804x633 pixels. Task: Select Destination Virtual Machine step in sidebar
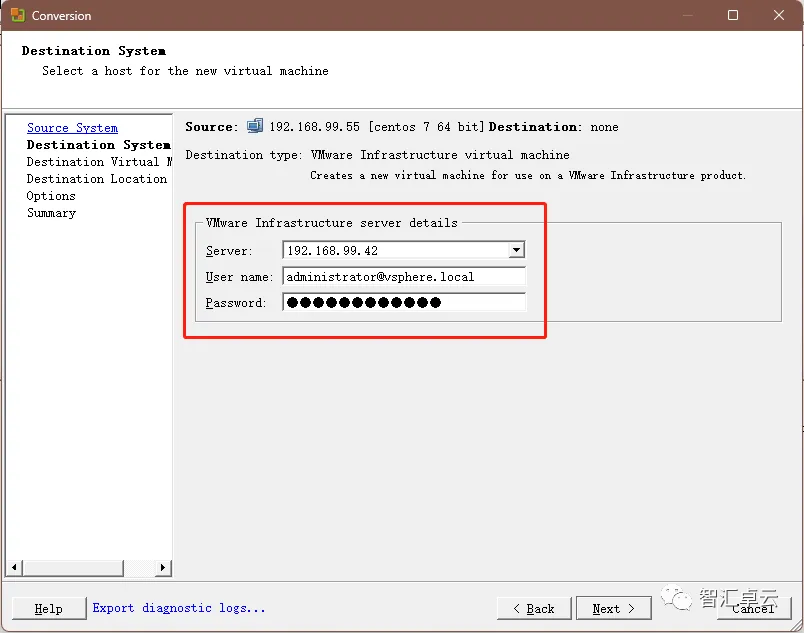(x=99, y=162)
